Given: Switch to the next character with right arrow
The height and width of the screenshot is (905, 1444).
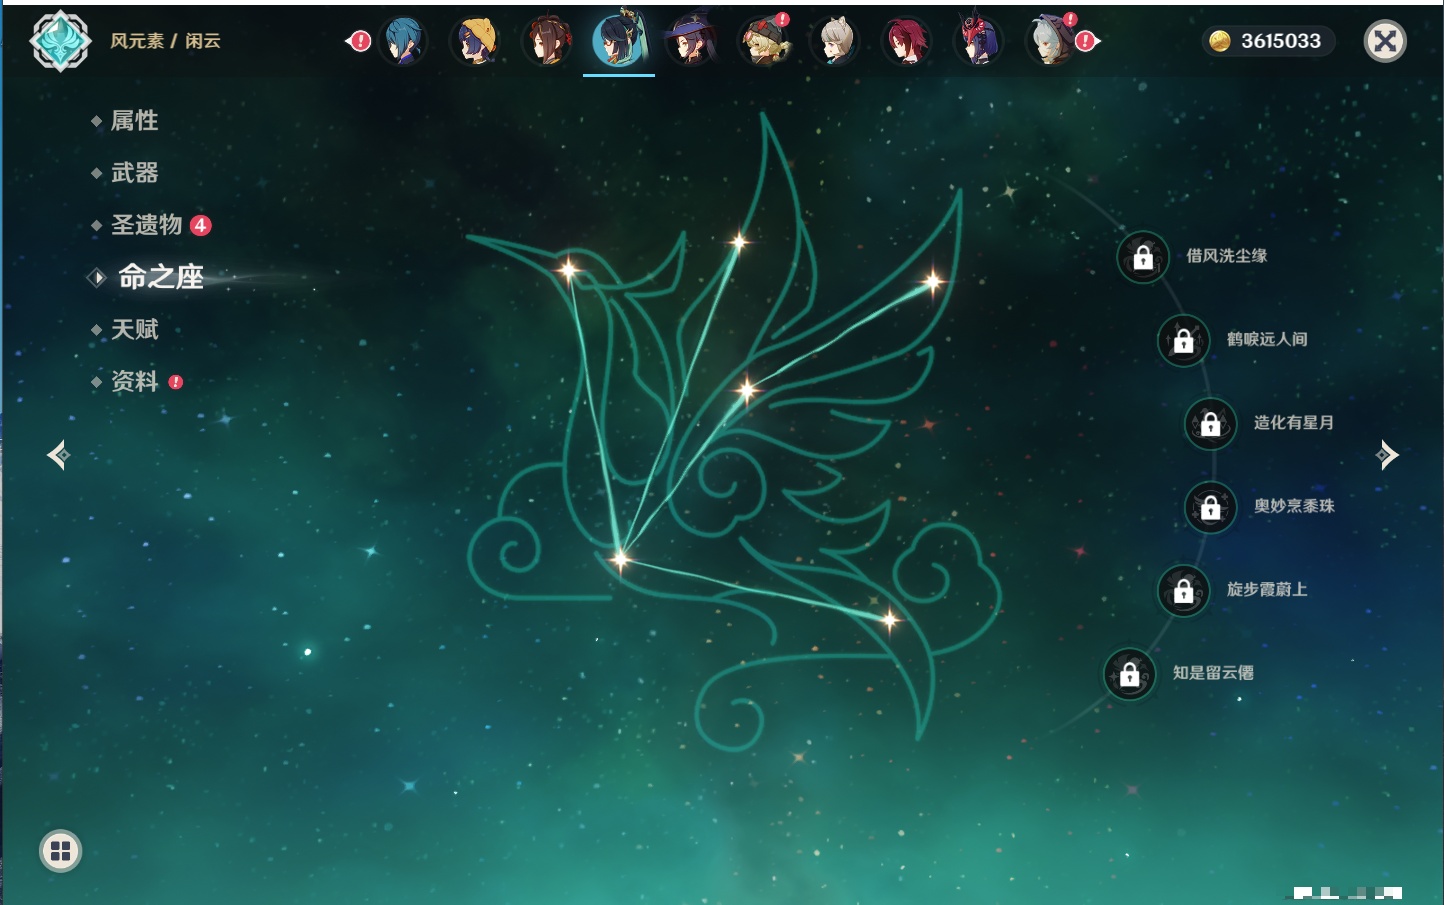Looking at the screenshot, I should (1387, 455).
